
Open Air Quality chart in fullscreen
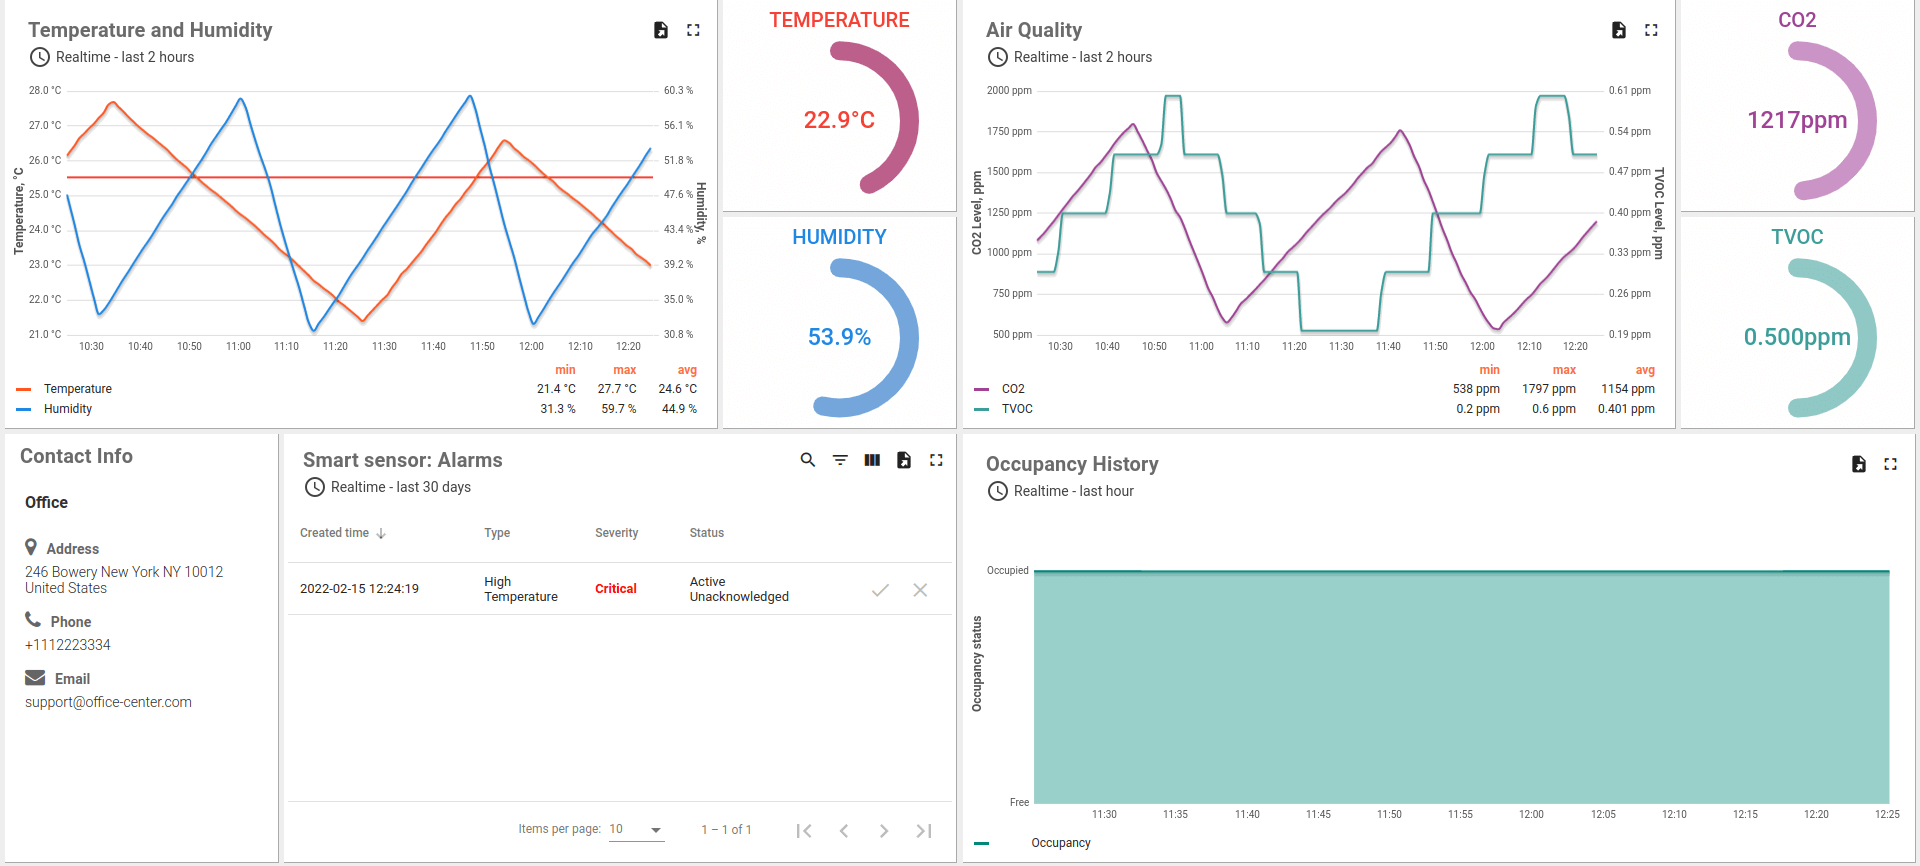click(x=1651, y=30)
